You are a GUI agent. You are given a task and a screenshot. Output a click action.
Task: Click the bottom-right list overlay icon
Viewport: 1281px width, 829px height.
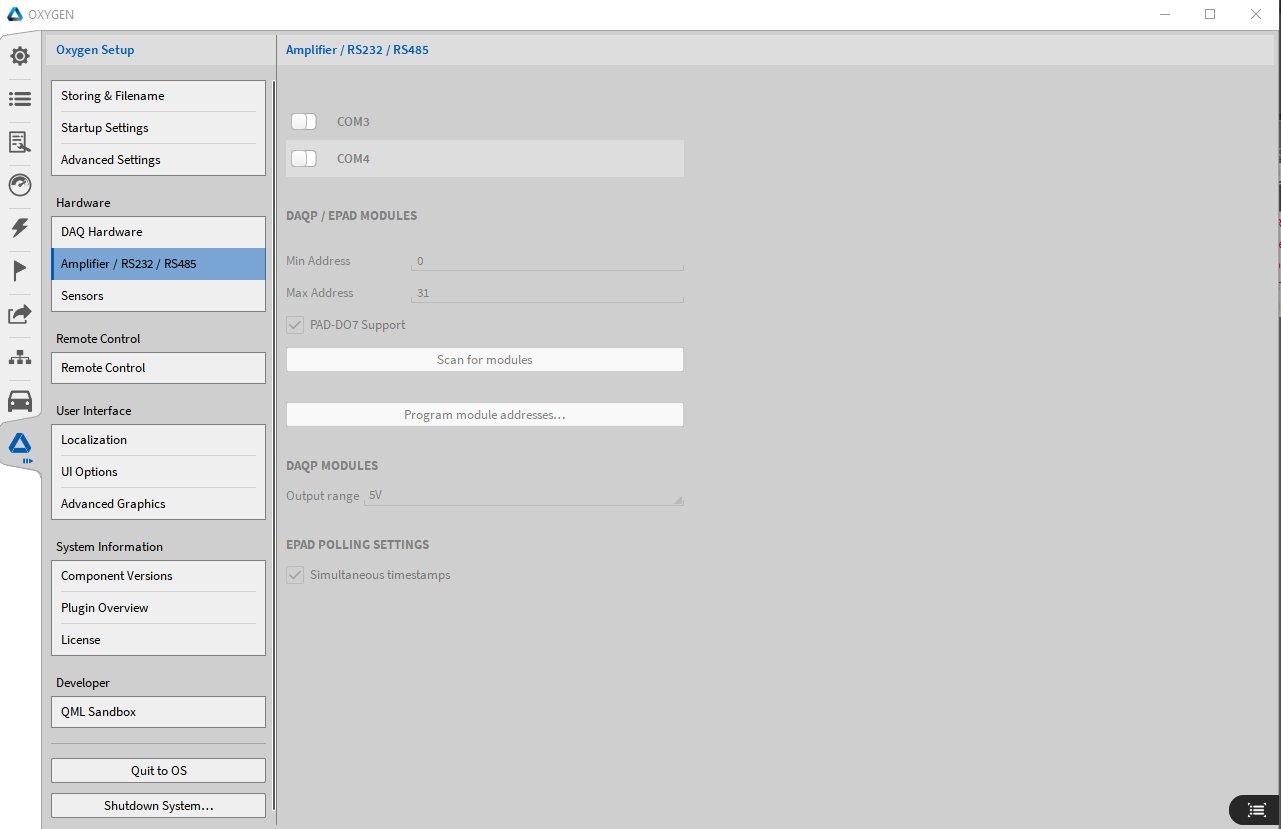pyautogui.click(x=1256, y=809)
